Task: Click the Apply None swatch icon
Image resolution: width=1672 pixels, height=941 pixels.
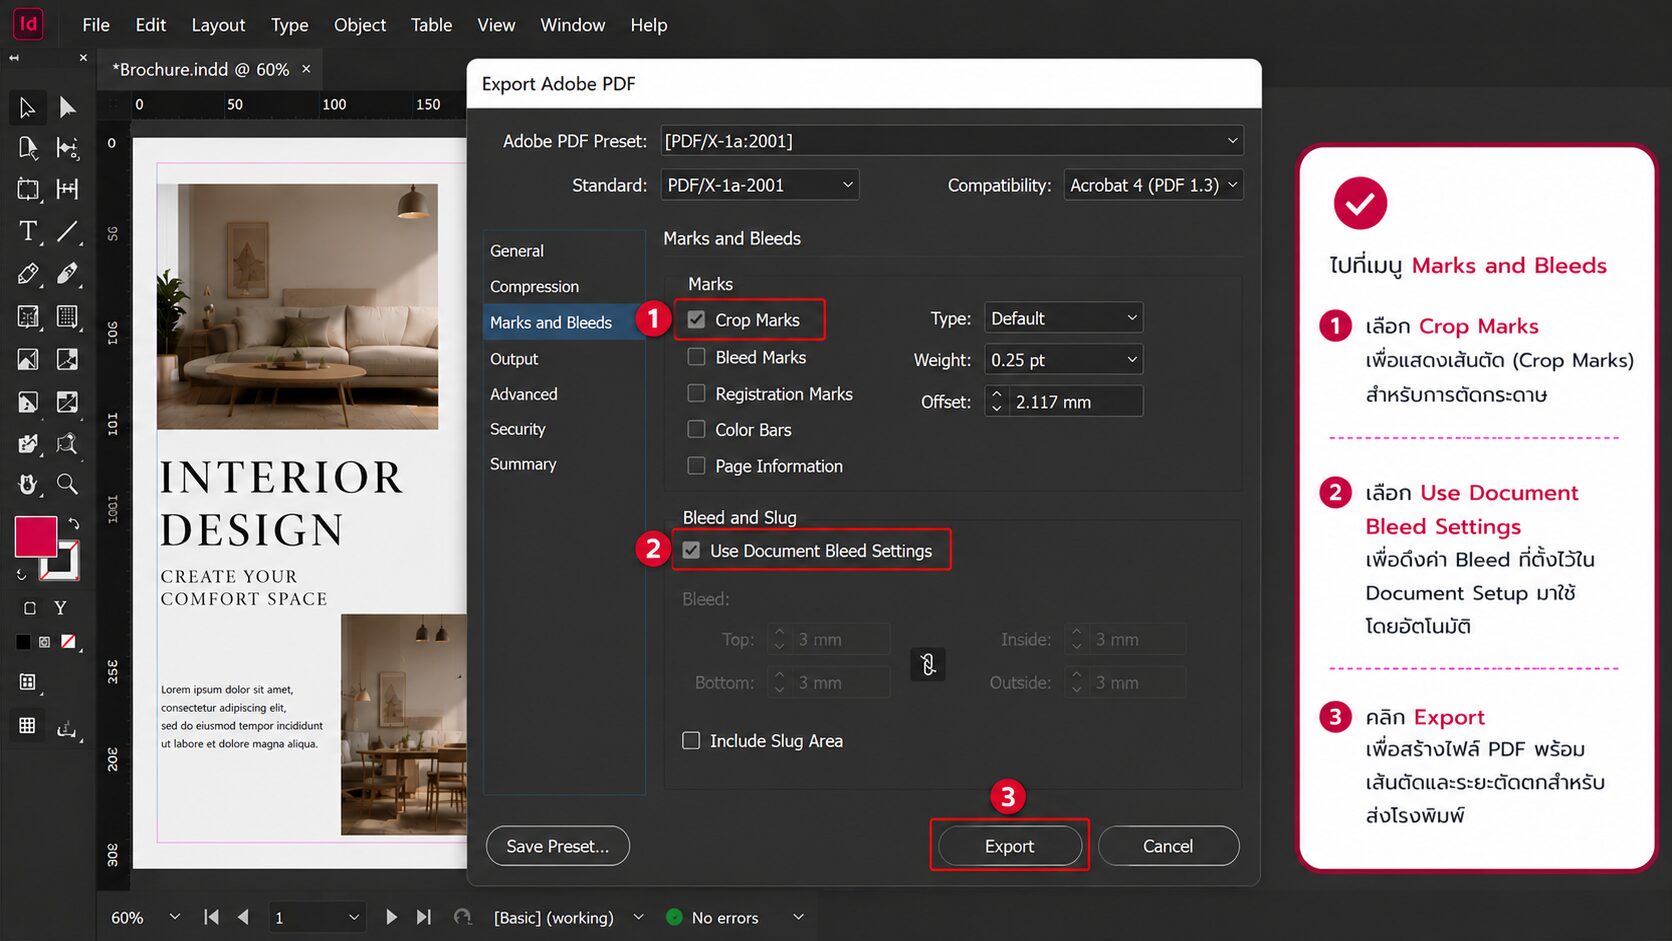Action: pyautogui.click(x=68, y=642)
